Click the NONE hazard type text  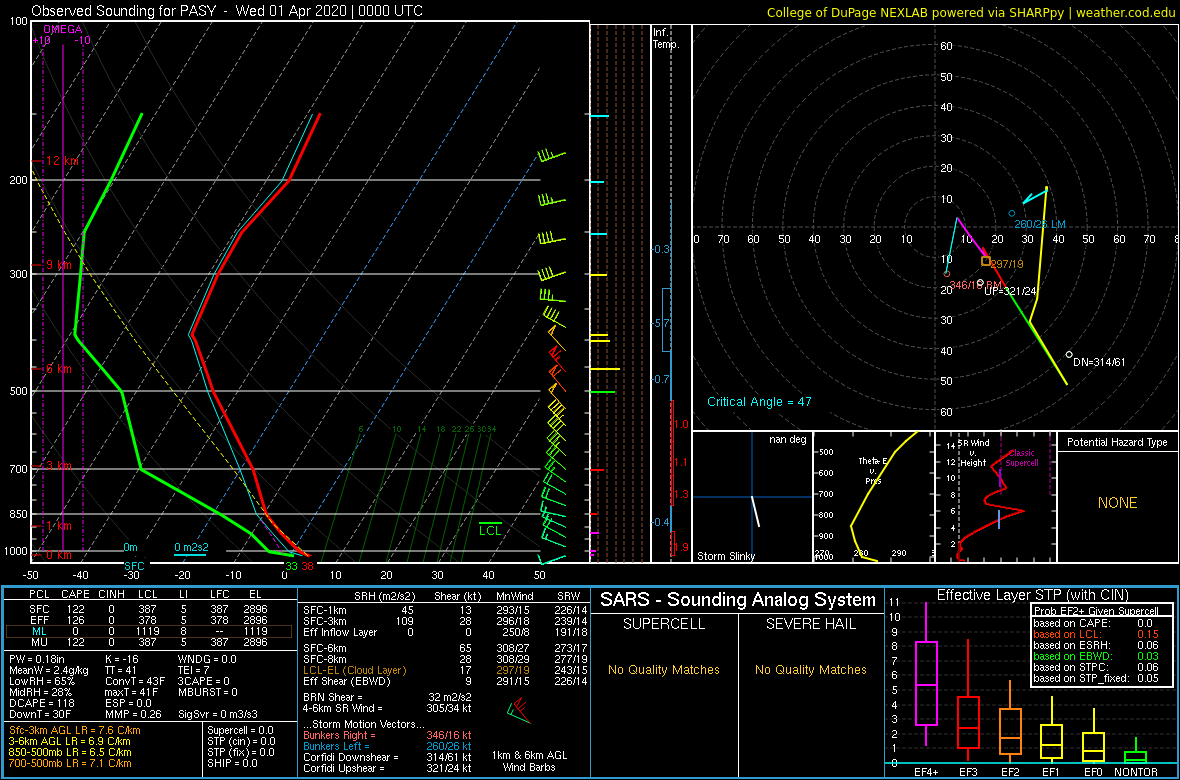point(1118,503)
